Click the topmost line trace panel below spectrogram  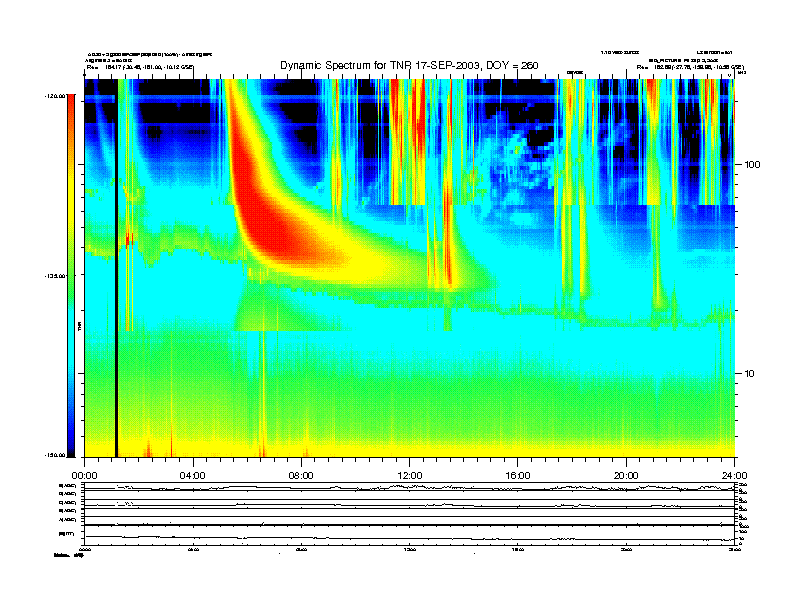(x=410, y=487)
